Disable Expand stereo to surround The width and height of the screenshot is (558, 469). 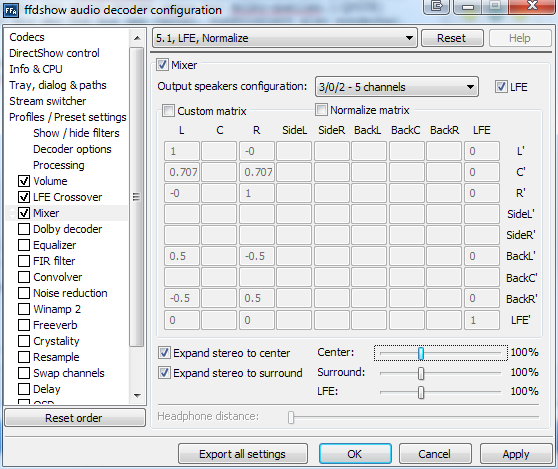pyautogui.click(x=164, y=373)
